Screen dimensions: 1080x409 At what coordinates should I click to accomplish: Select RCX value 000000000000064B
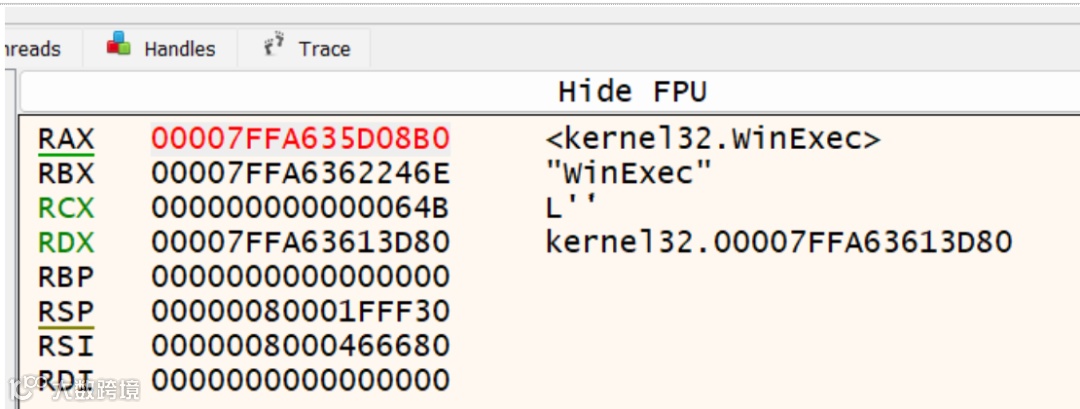click(300, 208)
